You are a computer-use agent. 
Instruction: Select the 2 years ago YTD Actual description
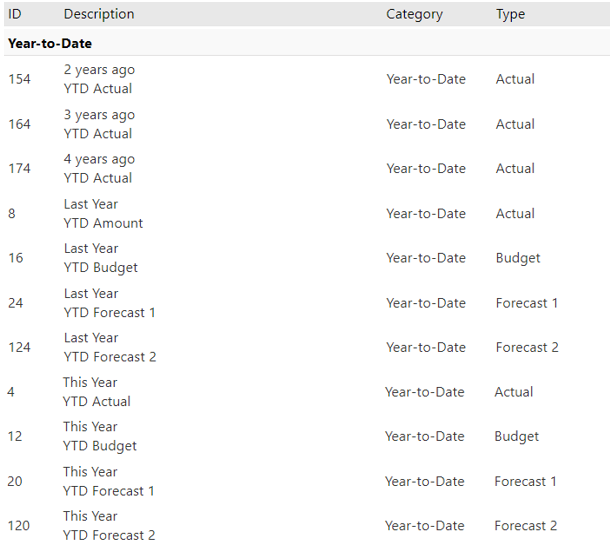pos(99,79)
